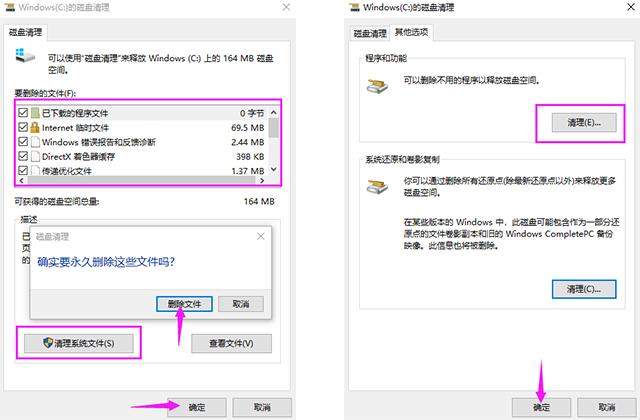This screenshot has height=420, width=640.
Task: Click the left arrow of horizontal scrollbar
Action: pos(21,180)
